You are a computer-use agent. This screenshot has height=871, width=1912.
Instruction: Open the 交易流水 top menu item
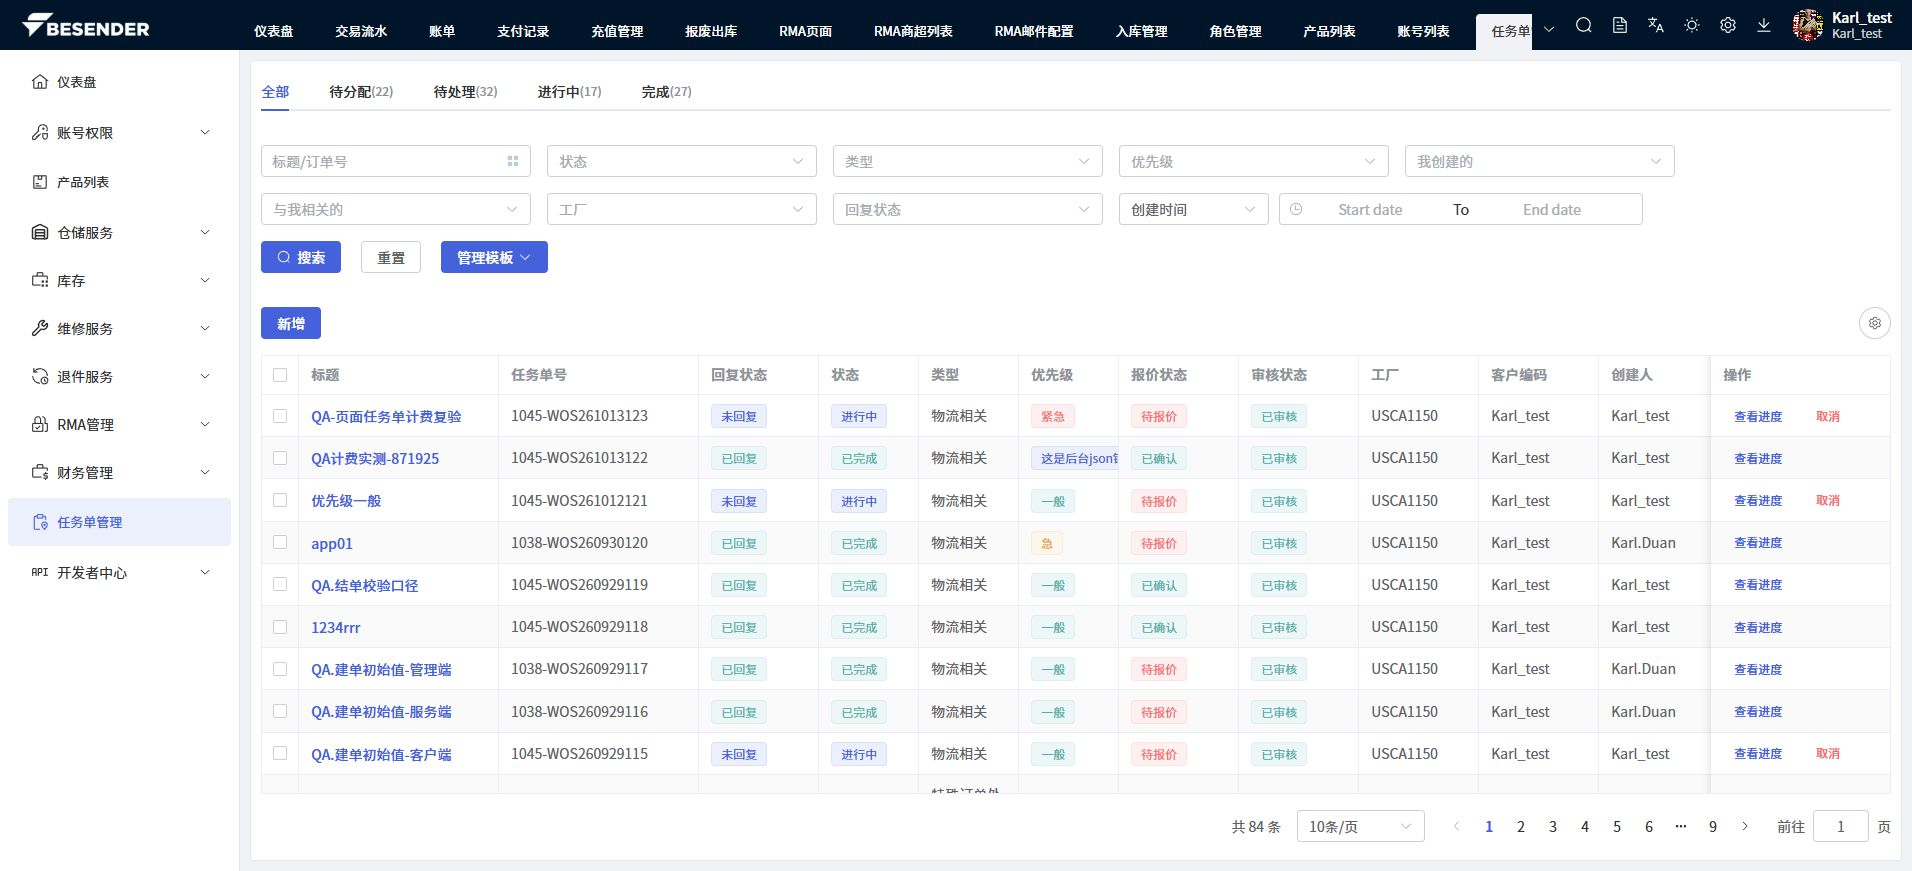361,31
